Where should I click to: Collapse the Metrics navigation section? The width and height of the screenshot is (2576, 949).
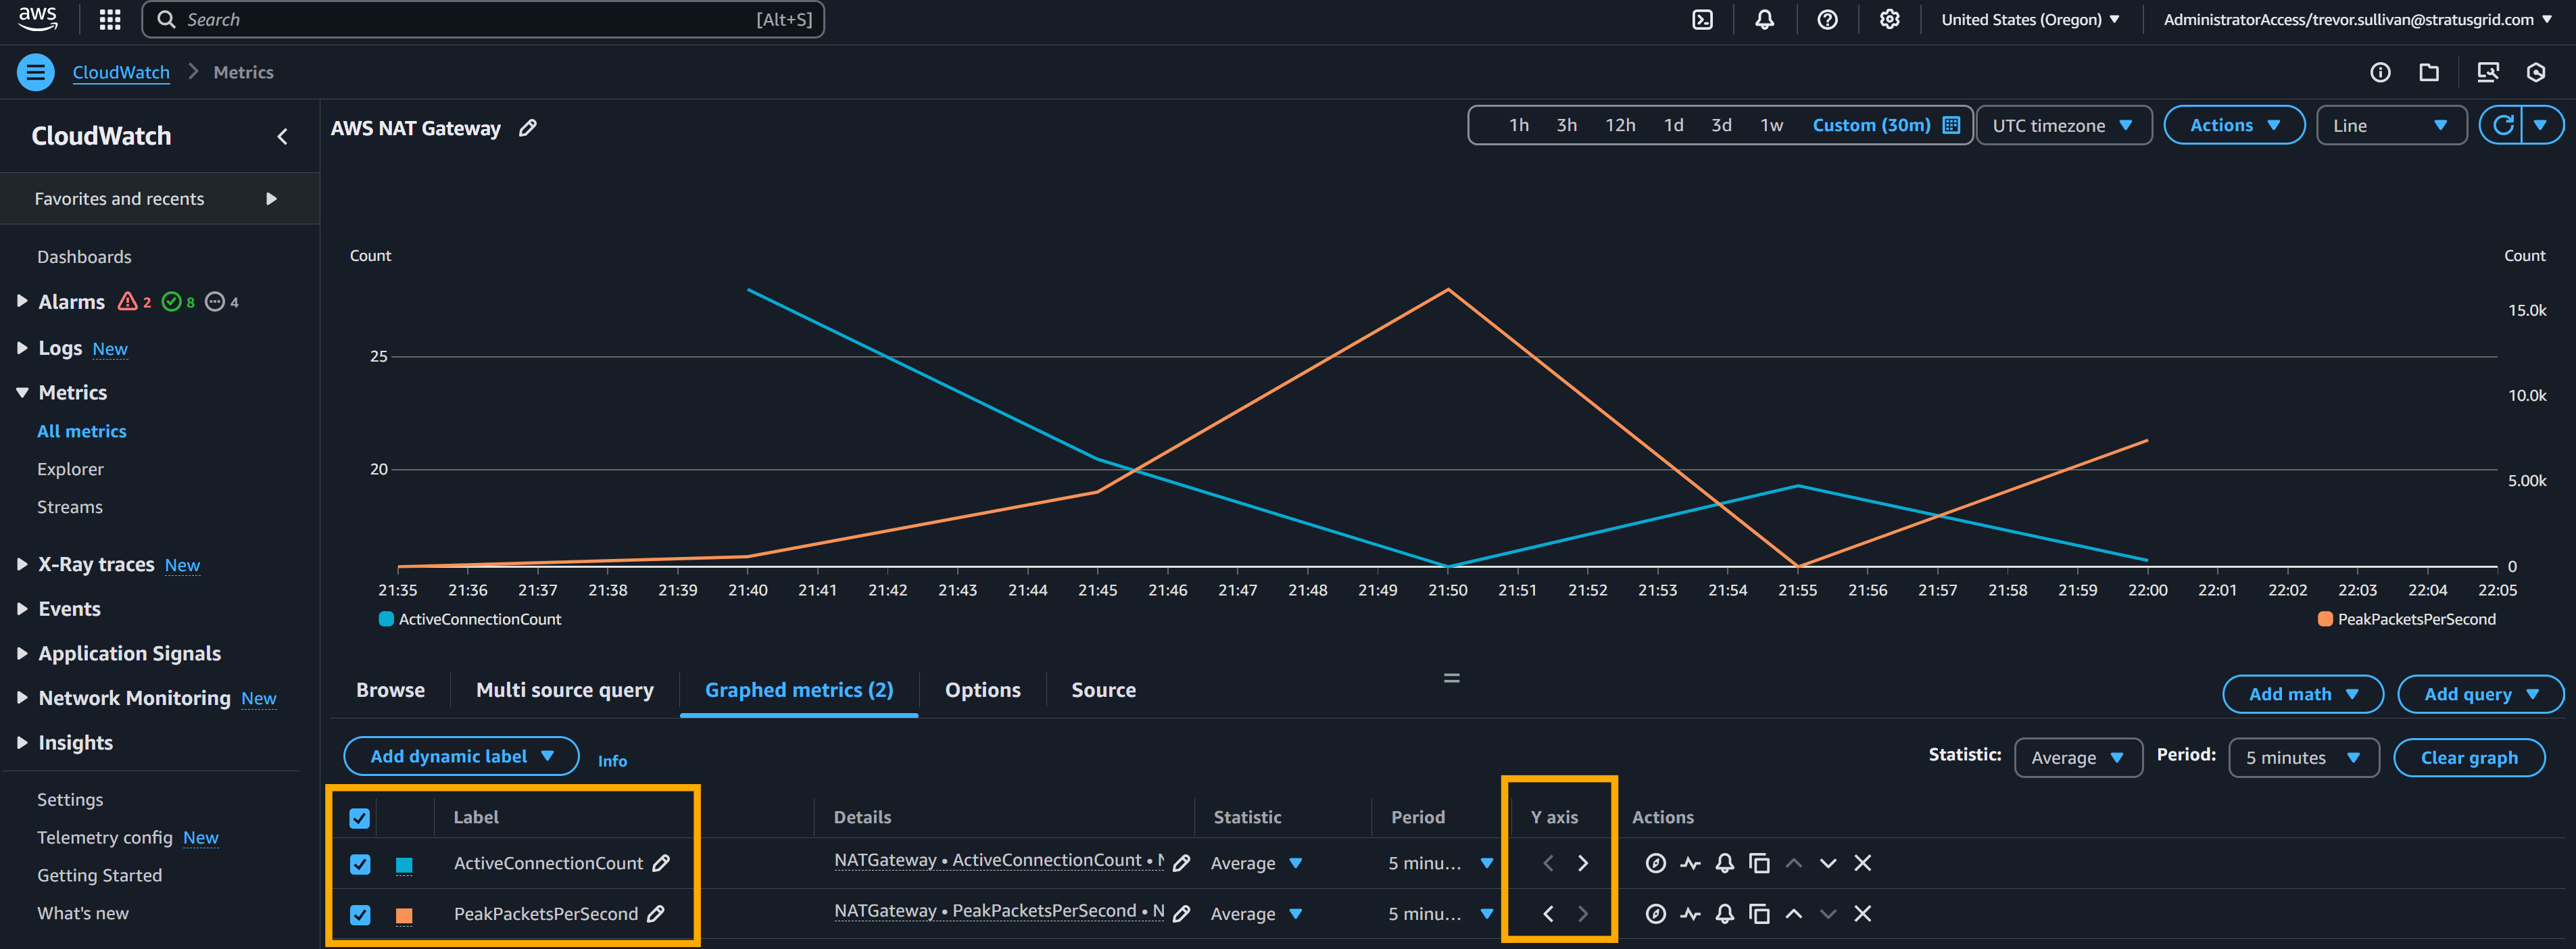point(22,392)
